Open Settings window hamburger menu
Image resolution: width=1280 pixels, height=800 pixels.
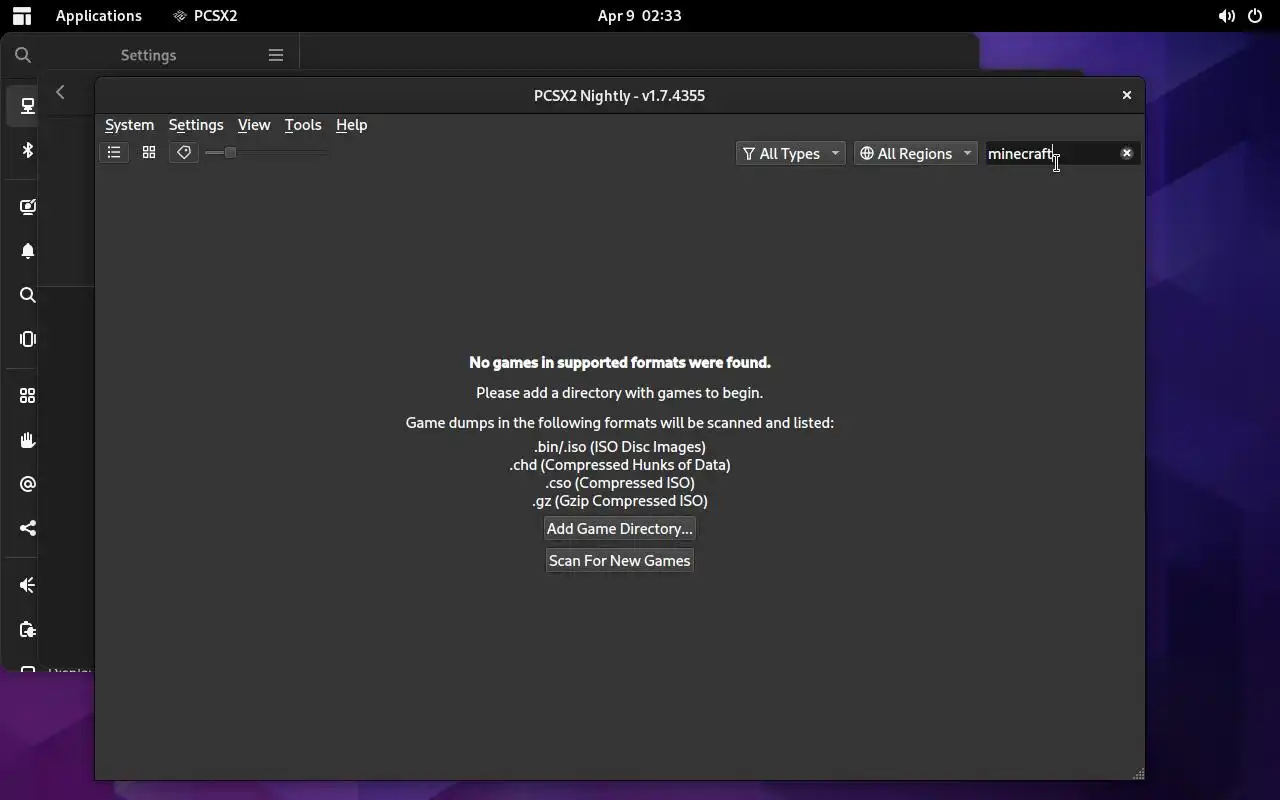(276, 55)
